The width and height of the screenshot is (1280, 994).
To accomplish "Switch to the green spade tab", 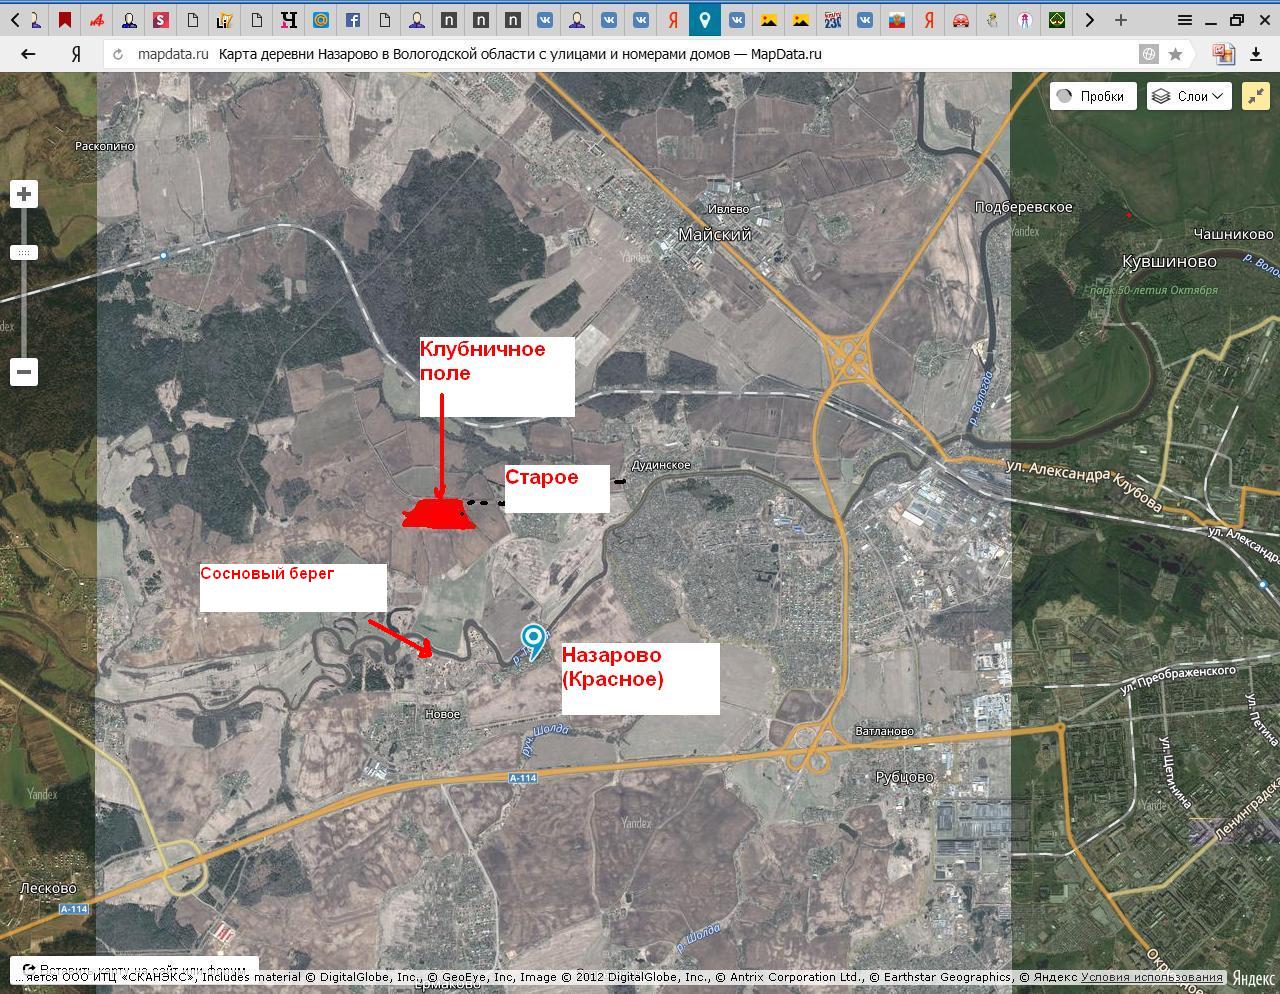I will click(1057, 20).
